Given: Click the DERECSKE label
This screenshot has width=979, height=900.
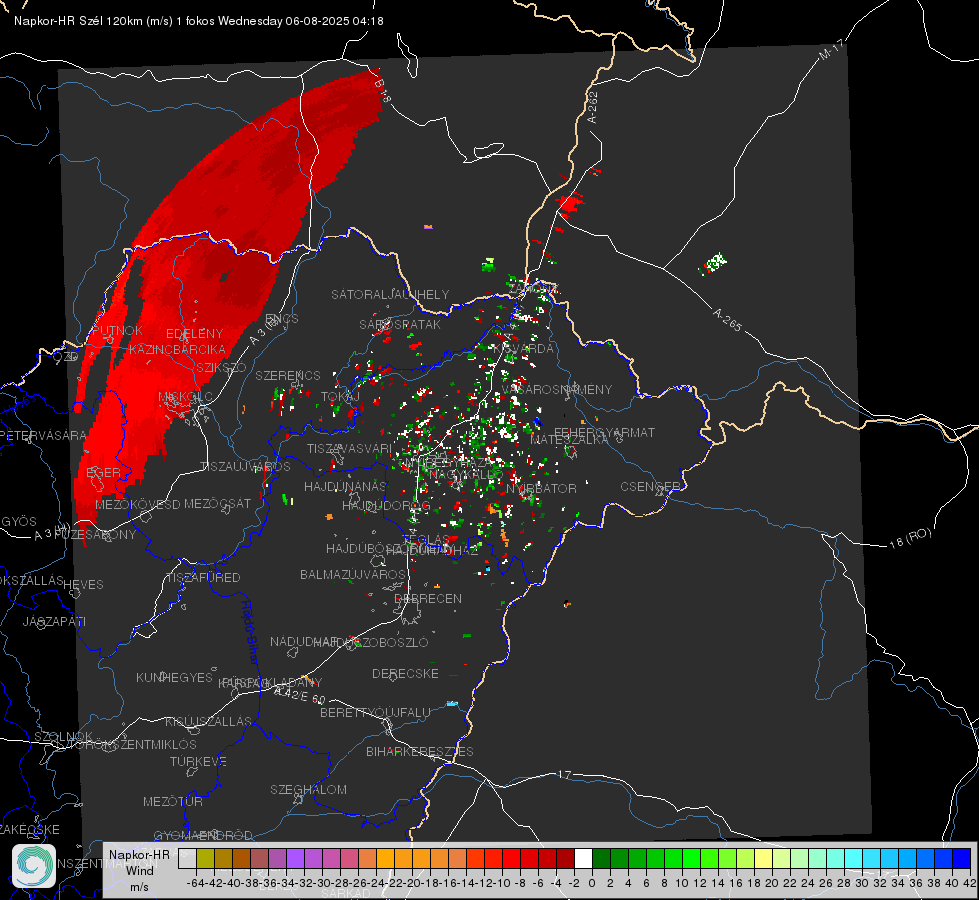Looking at the screenshot, I should 405,673.
